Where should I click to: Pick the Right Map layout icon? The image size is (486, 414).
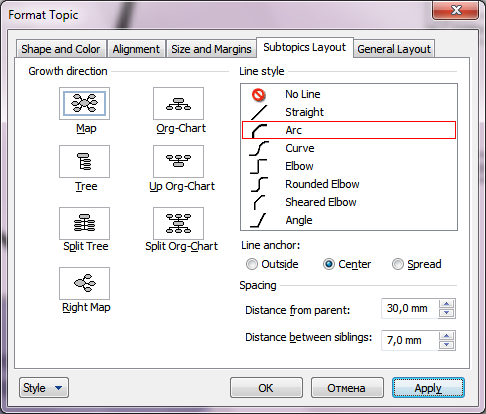pyautogui.click(x=84, y=283)
